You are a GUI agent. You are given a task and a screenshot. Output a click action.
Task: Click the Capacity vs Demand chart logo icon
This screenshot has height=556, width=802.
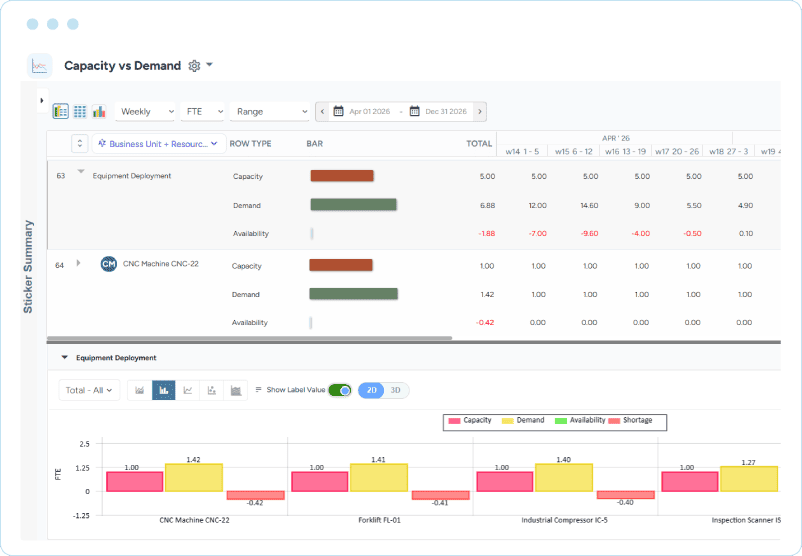[39, 66]
